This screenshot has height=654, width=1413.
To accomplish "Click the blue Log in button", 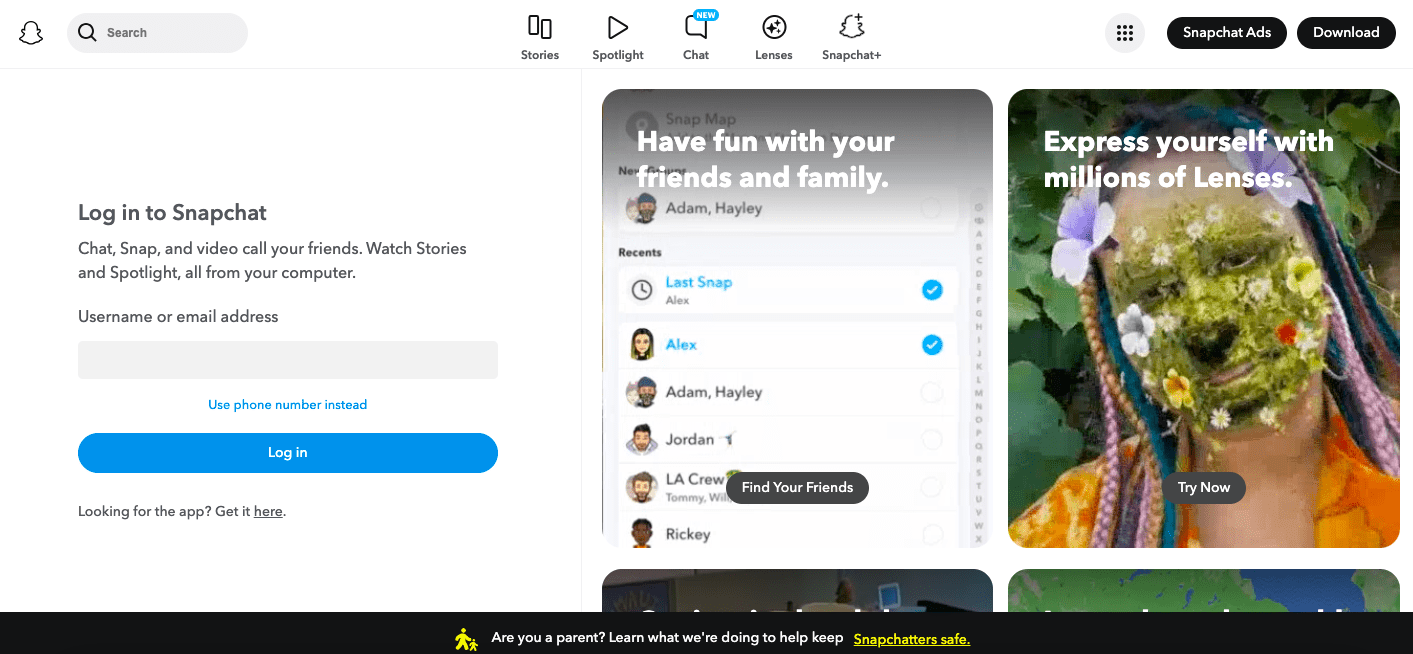I will point(288,453).
